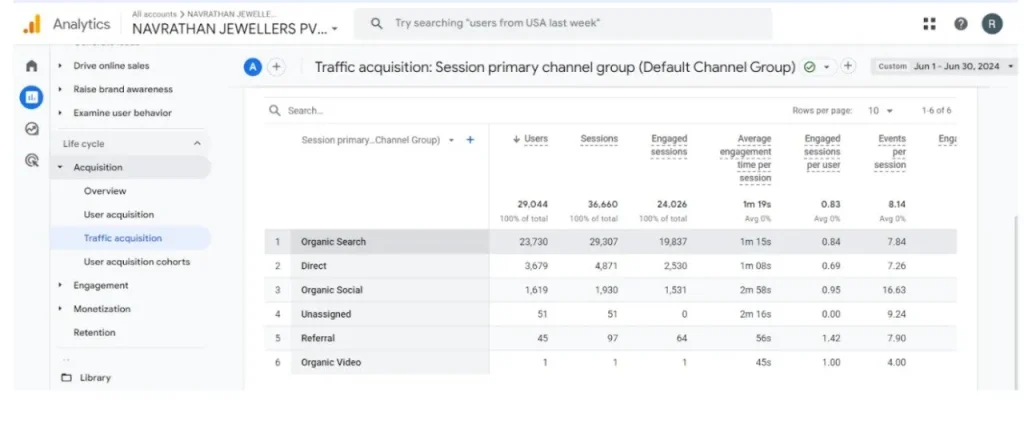
Task: Add a secondary dimension with the blue plus
Action: 470,140
